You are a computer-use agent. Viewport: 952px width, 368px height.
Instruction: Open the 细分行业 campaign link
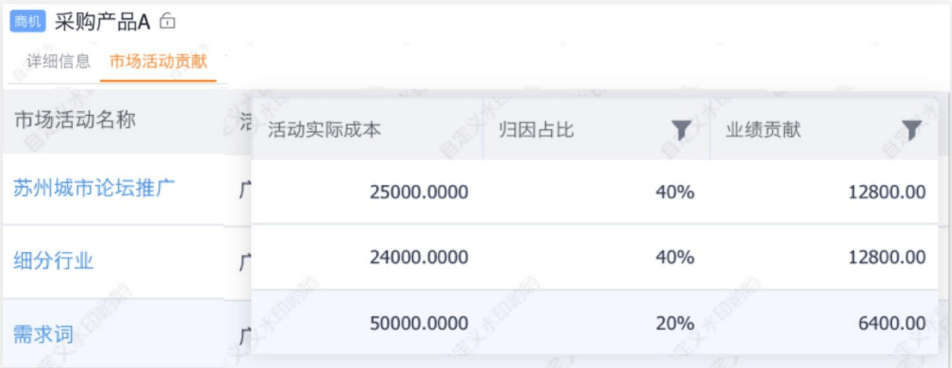click(x=53, y=261)
